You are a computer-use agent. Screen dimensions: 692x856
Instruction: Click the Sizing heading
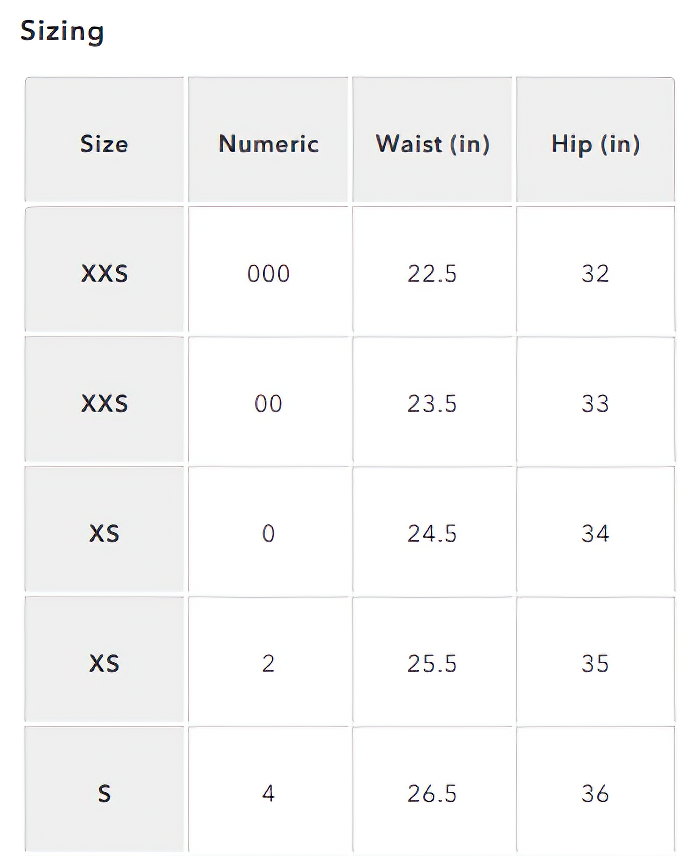(62, 31)
